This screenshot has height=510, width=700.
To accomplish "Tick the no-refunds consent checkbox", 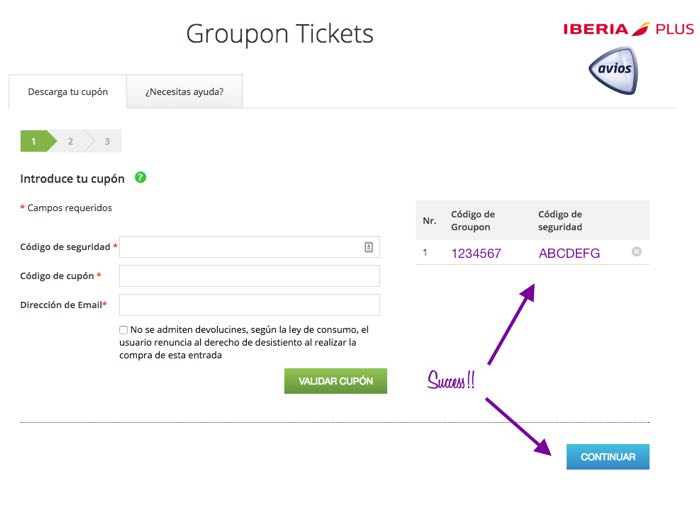I will (x=124, y=330).
